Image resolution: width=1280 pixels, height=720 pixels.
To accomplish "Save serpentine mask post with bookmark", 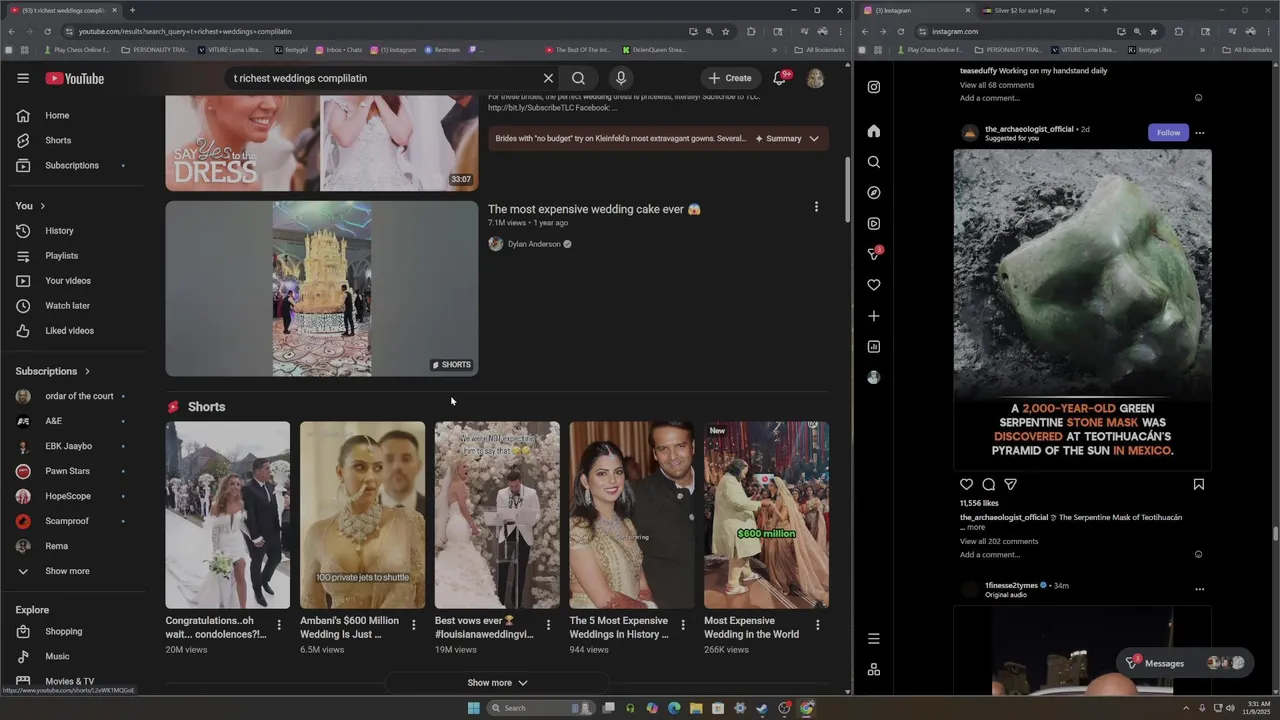I will (1199, 485).
